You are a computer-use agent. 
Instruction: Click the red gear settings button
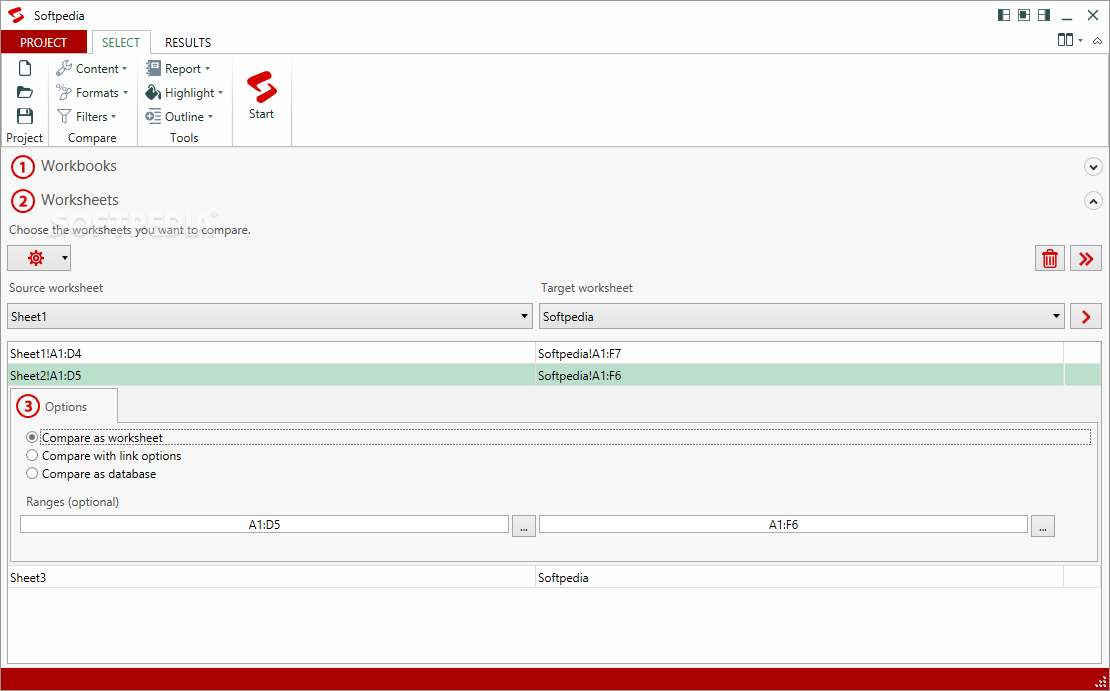(x=34, y=258)
